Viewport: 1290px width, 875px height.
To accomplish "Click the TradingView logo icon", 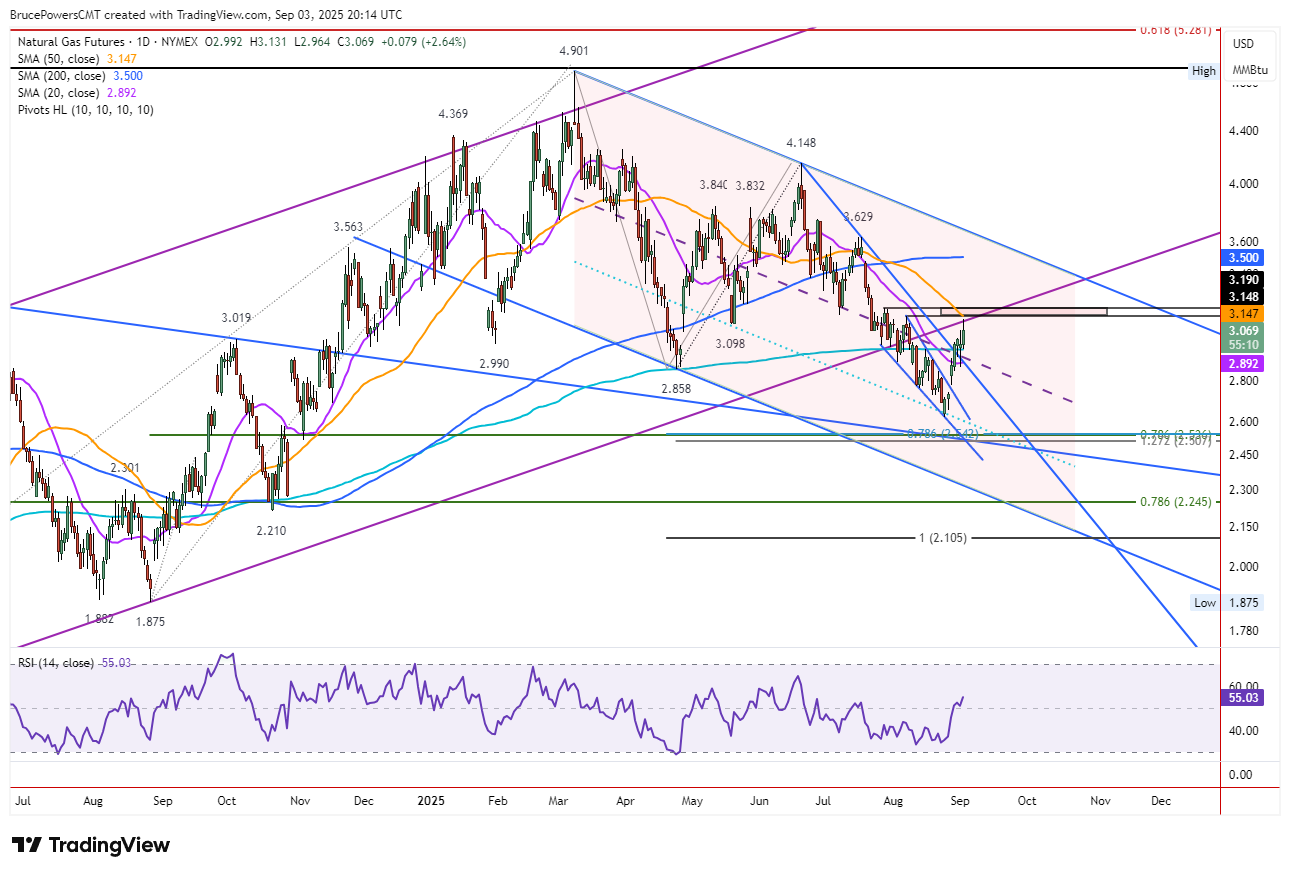I will coord(27,845).
